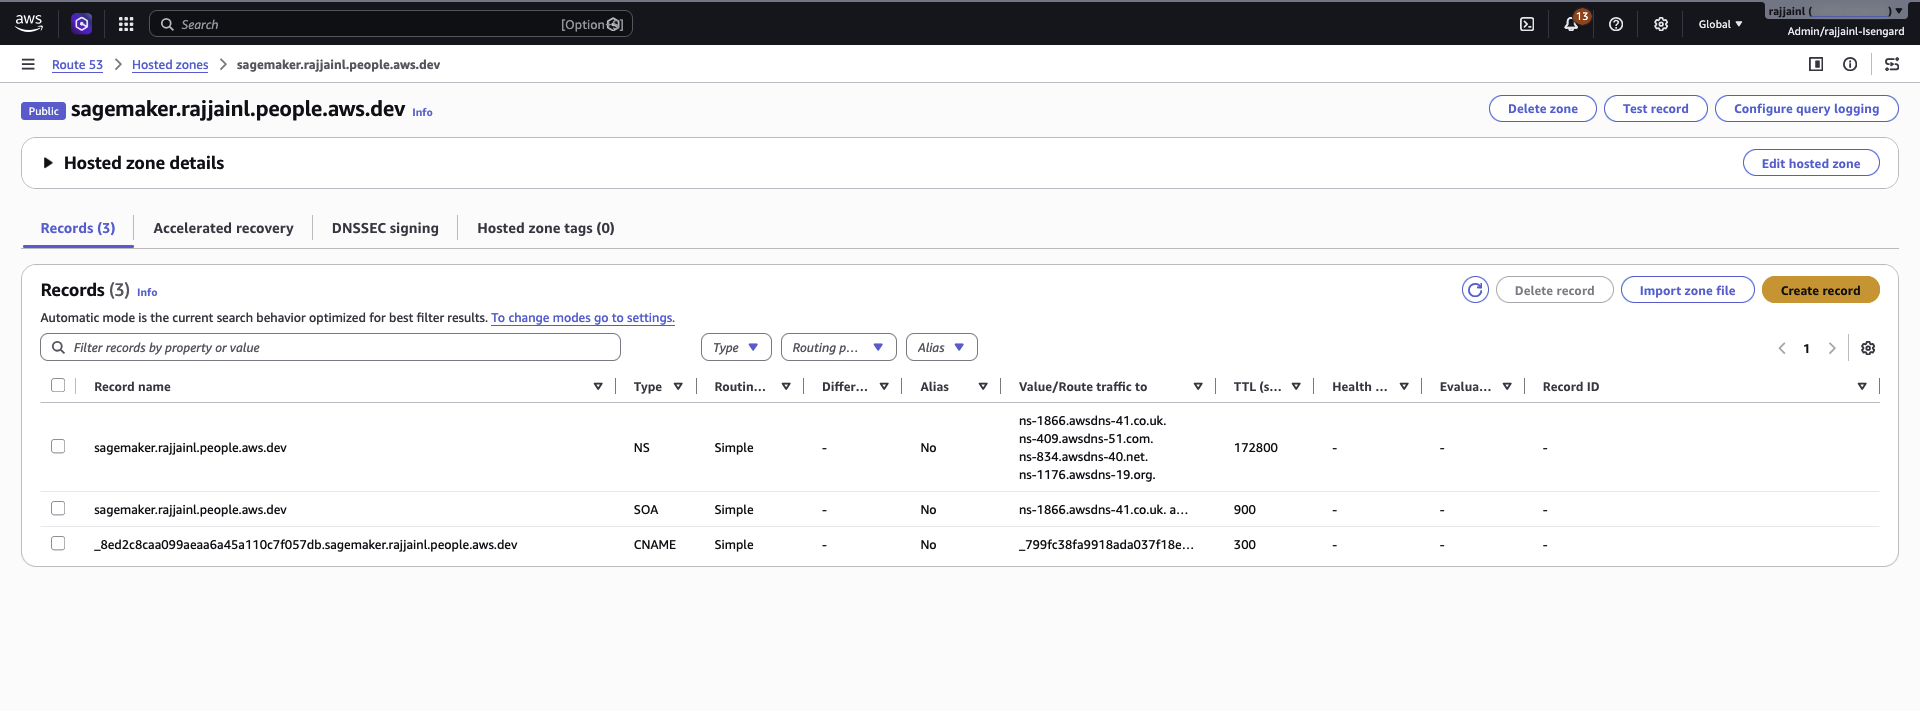Refresh the records table

1475,290
